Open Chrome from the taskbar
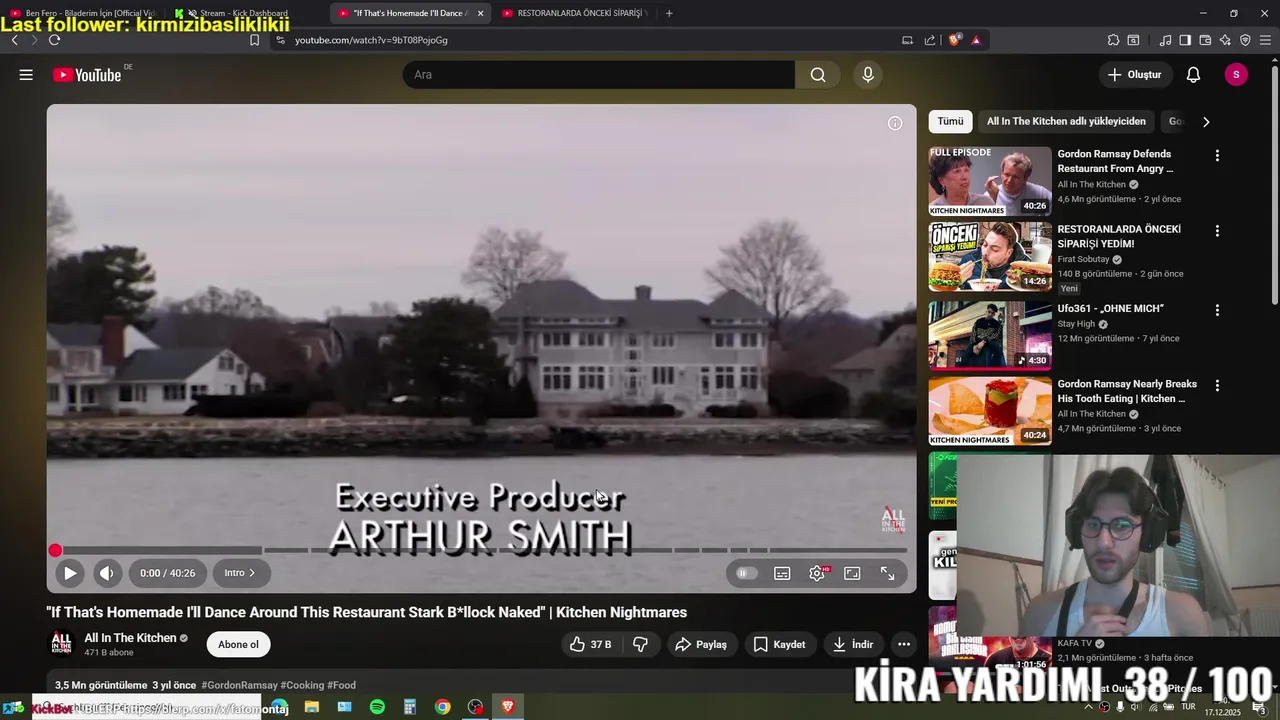 pyautogui.click(x=442, y=707)
